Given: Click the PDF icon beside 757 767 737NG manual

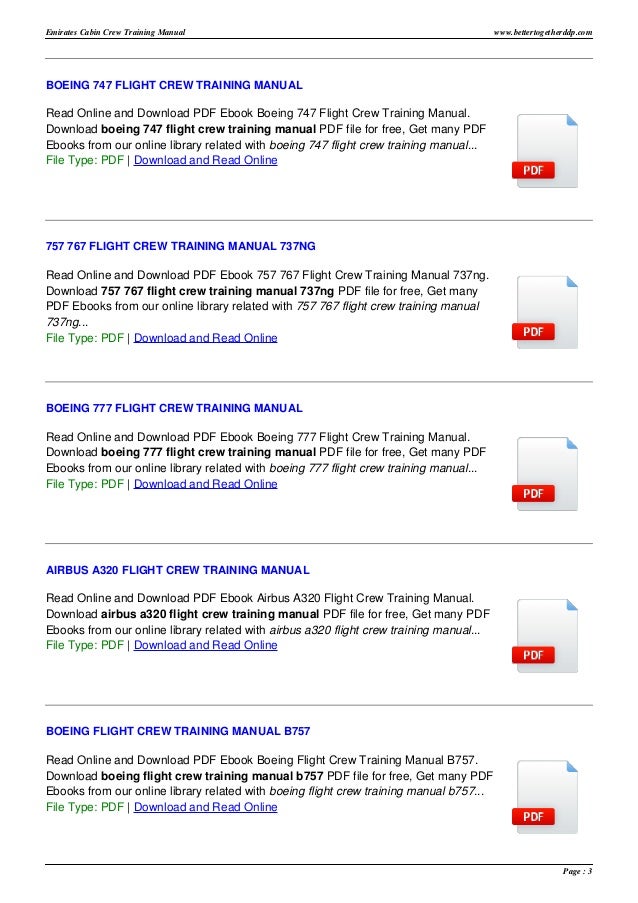Looking at the screenshot, I should (x=545, y=312).
